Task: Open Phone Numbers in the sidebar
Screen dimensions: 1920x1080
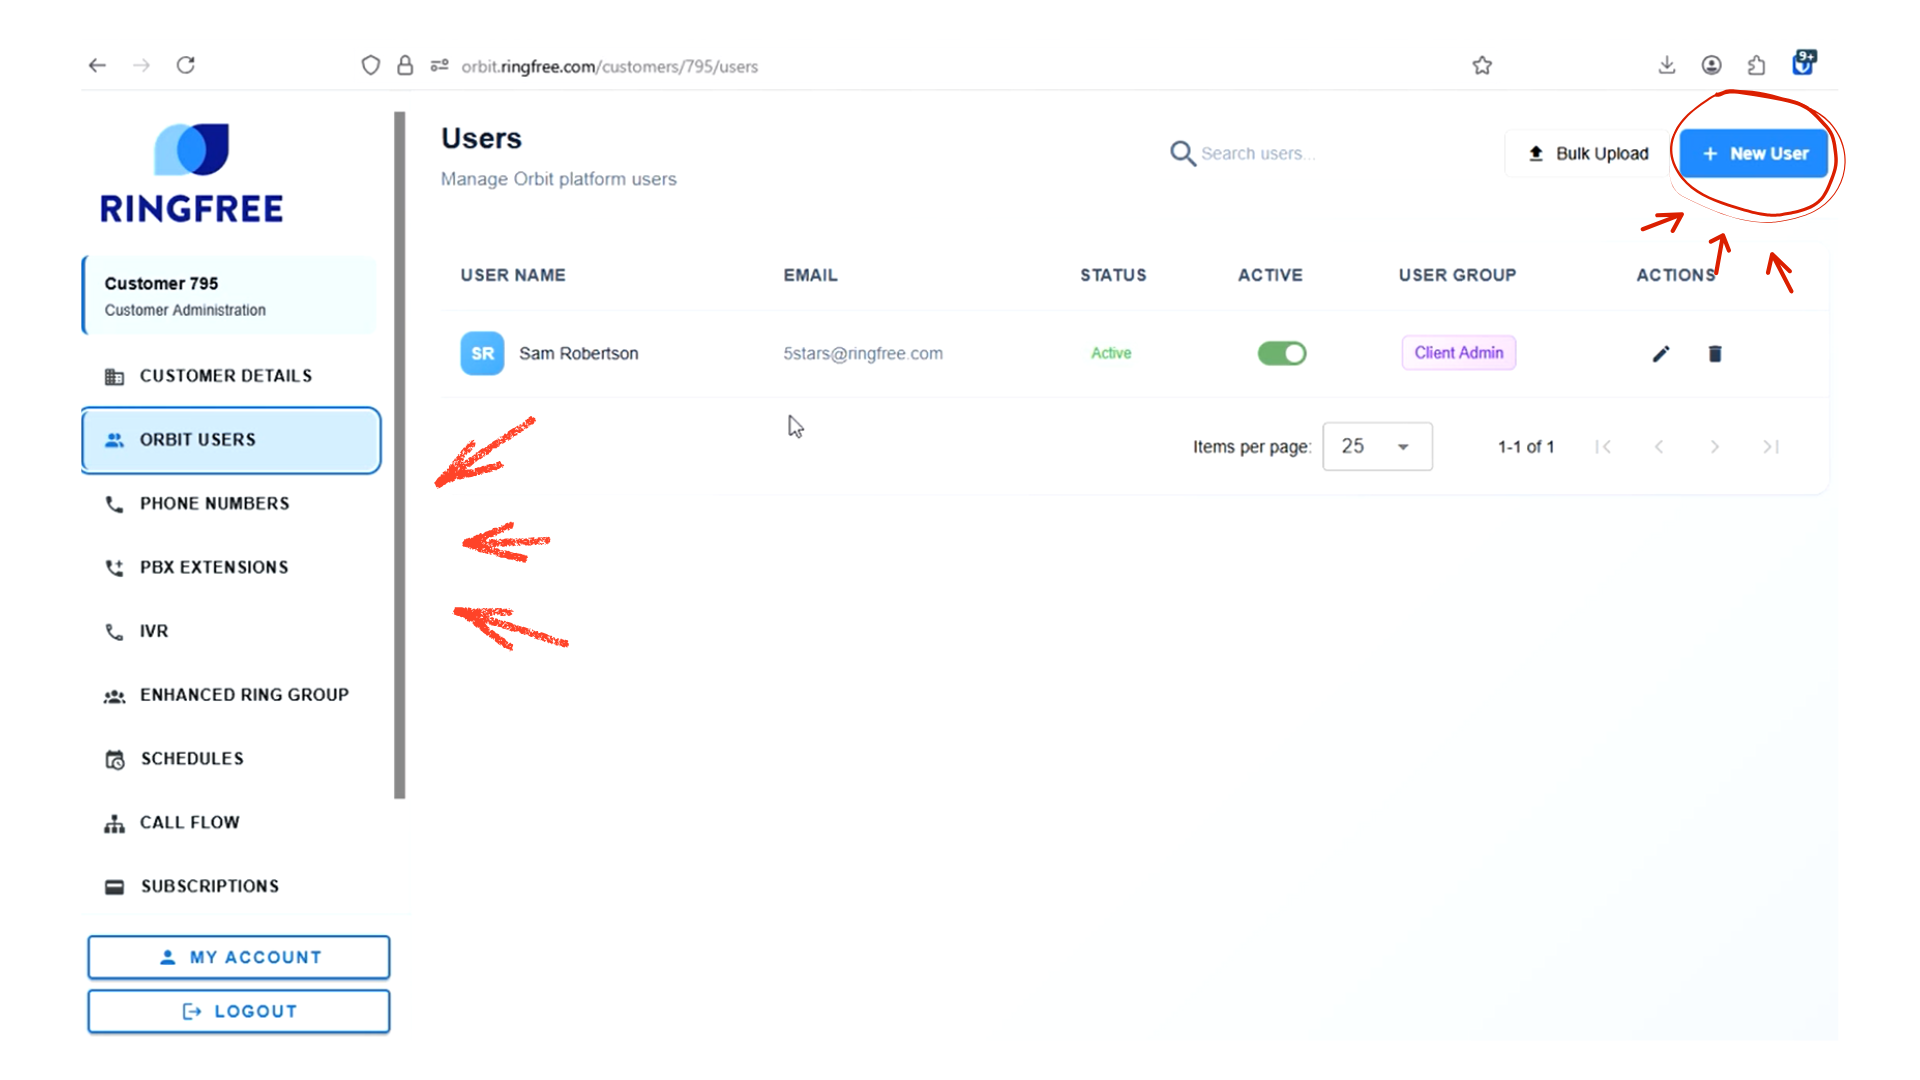Action: coord(214,504)
